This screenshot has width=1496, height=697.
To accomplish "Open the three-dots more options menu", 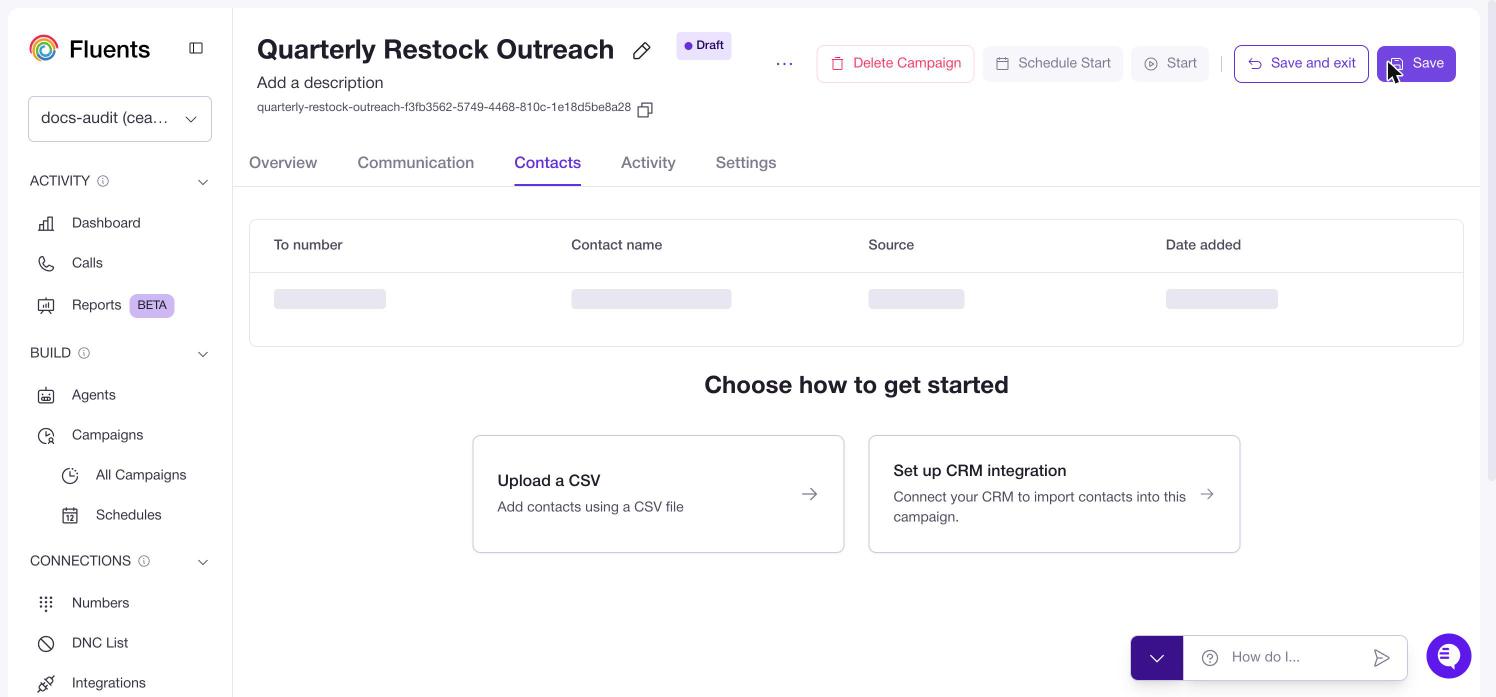I will pyautogui.click(x=784, y=64).
